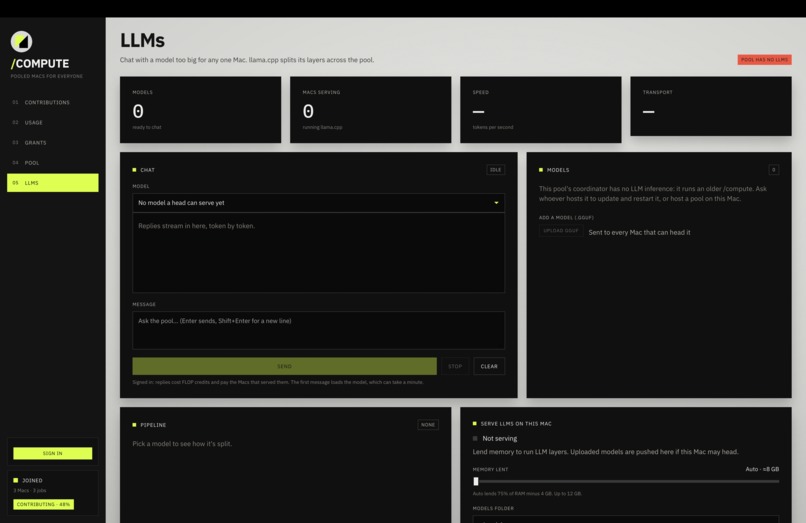
Task: Click the "LLMs" page title
Action: coord(142,41)
